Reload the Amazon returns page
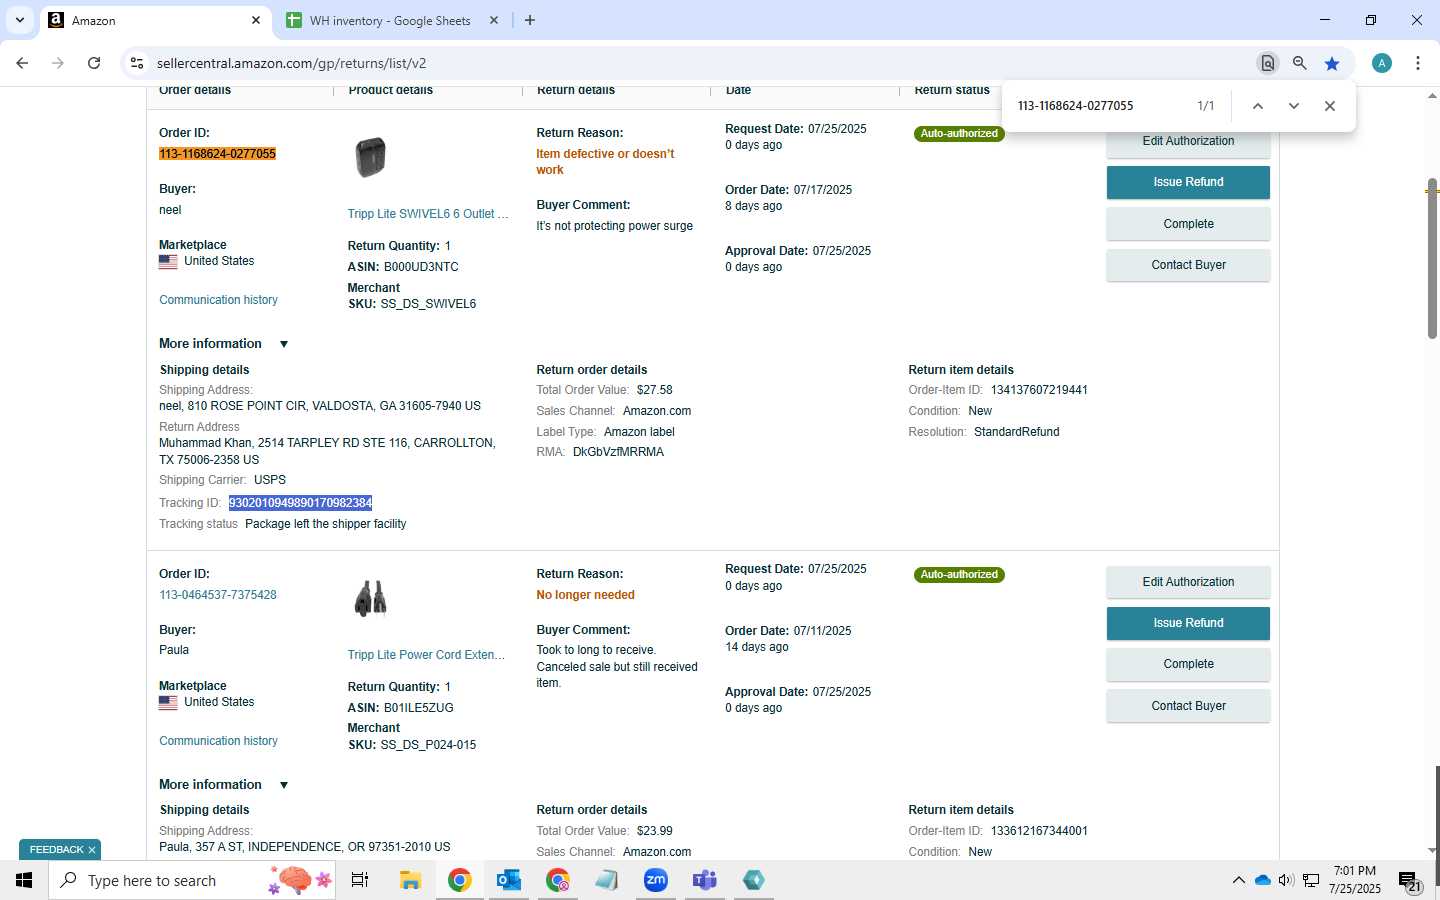This screenshot has width=1440, height=900. [x=94, y=63]
